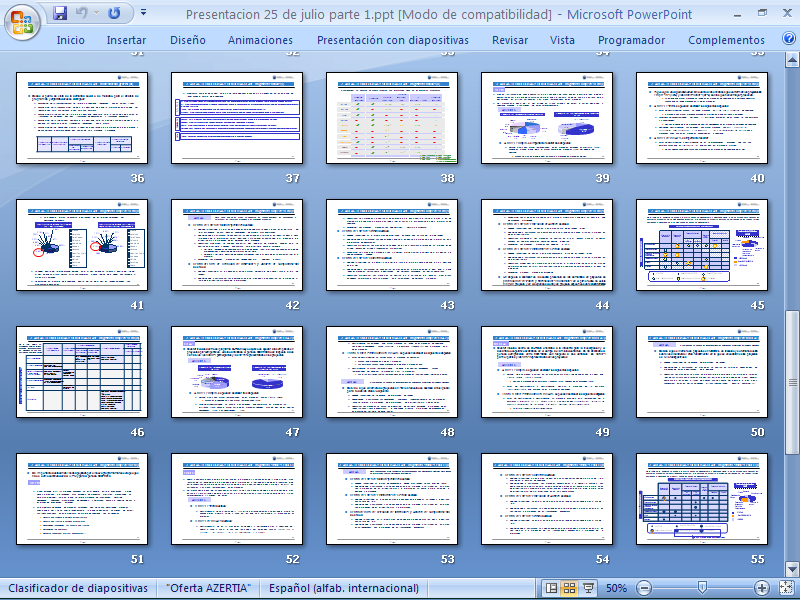Image resolution: width=800 pixels, height=600 pixels.
Task: Customize the Quick Access Toolbar dropdown
Action: point(143,12)
